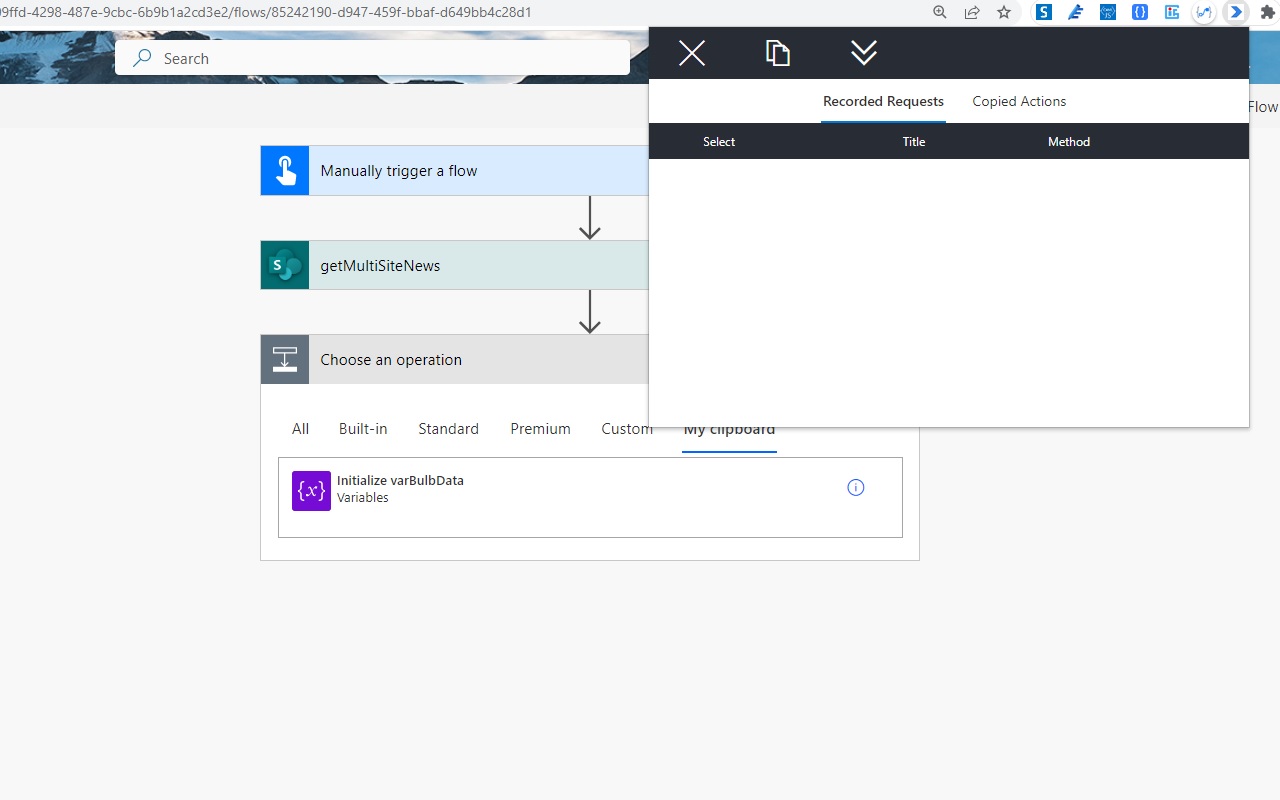Viewport: 1280px width, 800px height.
Task: Click the double chevron down icon
Action: click(864, 53)
